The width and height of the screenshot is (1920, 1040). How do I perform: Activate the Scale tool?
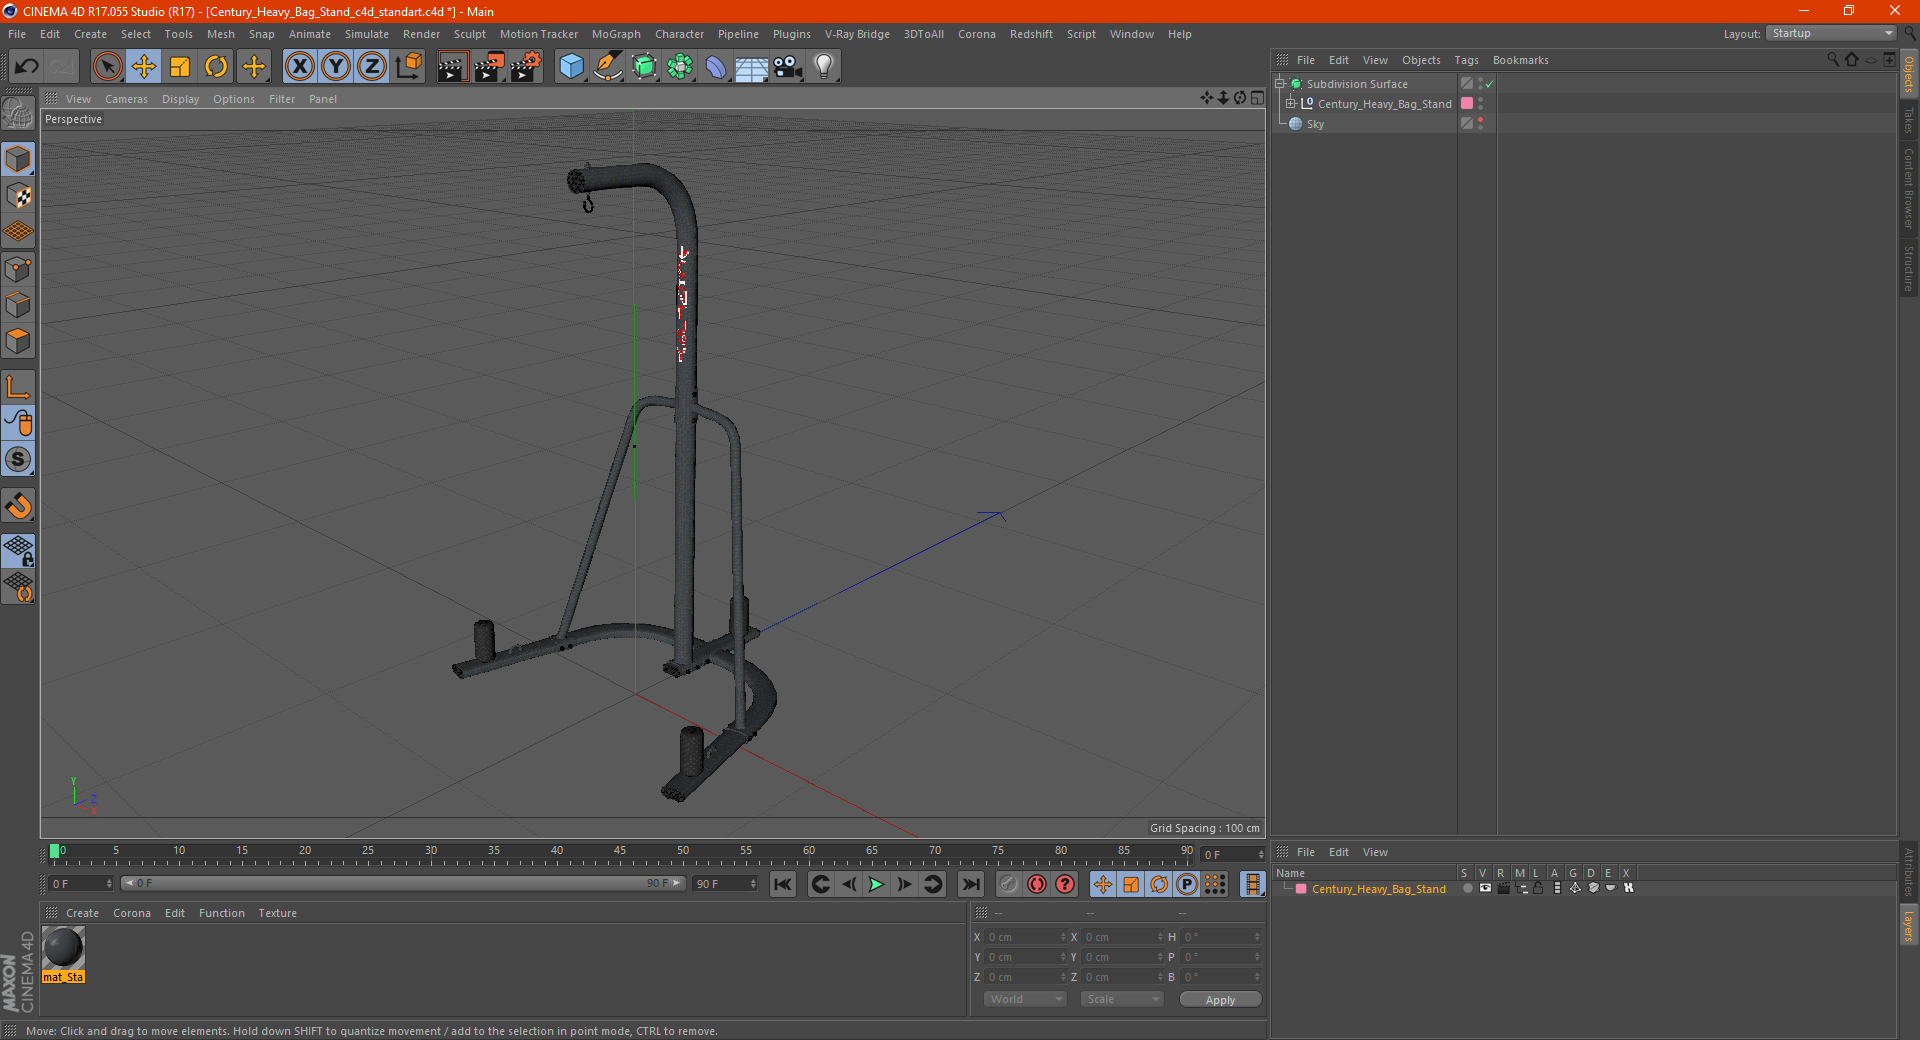click(x=180, y=67)
